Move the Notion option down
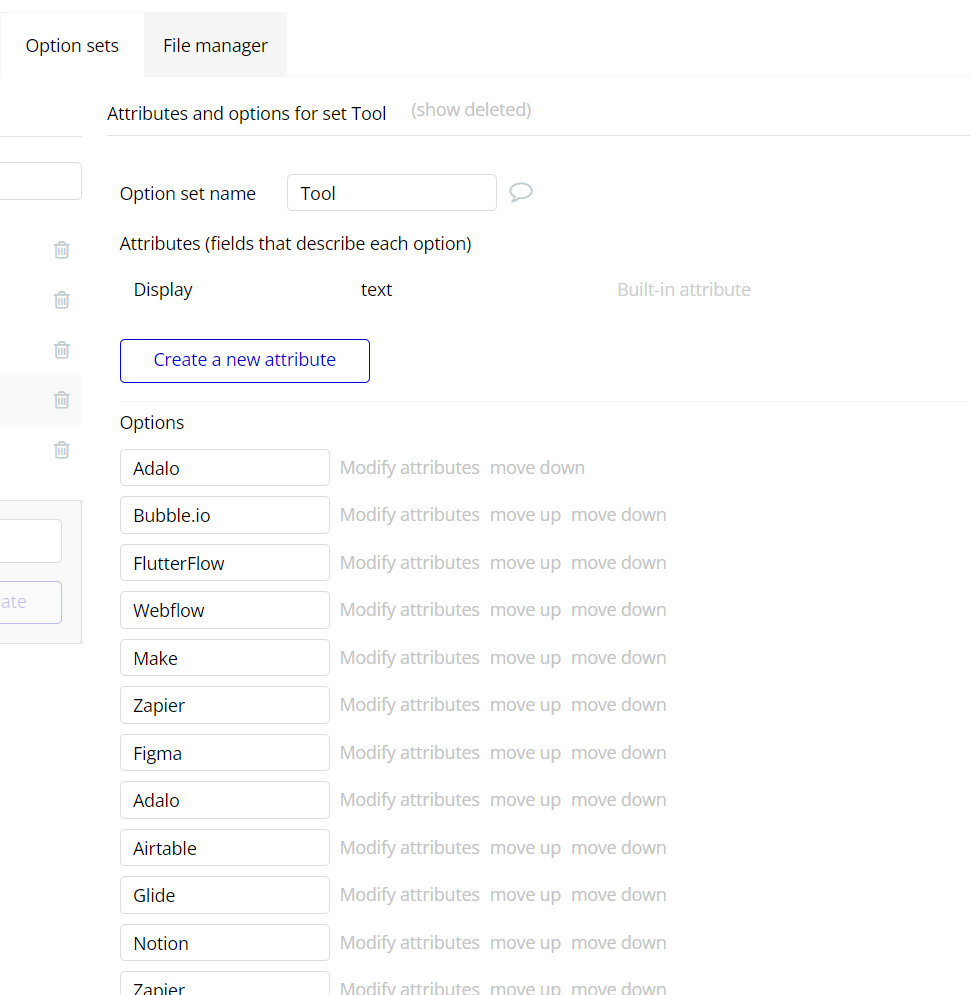This screenshot has height=995, width=970. [x=618, y=943]
